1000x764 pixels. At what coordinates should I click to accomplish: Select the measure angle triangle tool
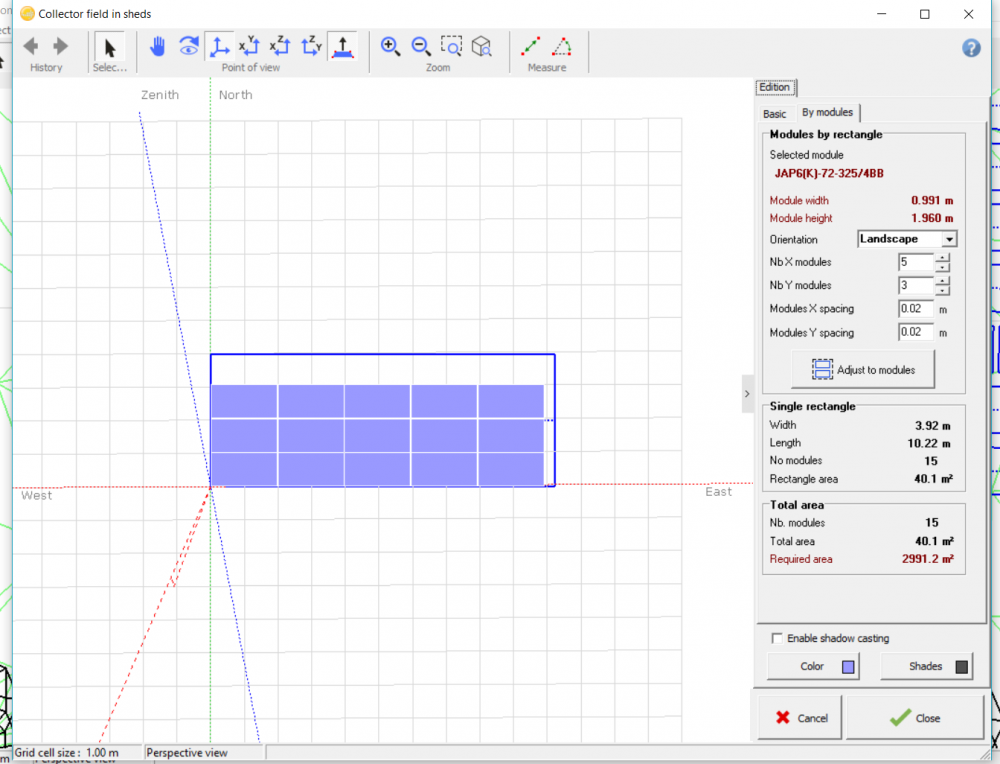tap(563, 46)
